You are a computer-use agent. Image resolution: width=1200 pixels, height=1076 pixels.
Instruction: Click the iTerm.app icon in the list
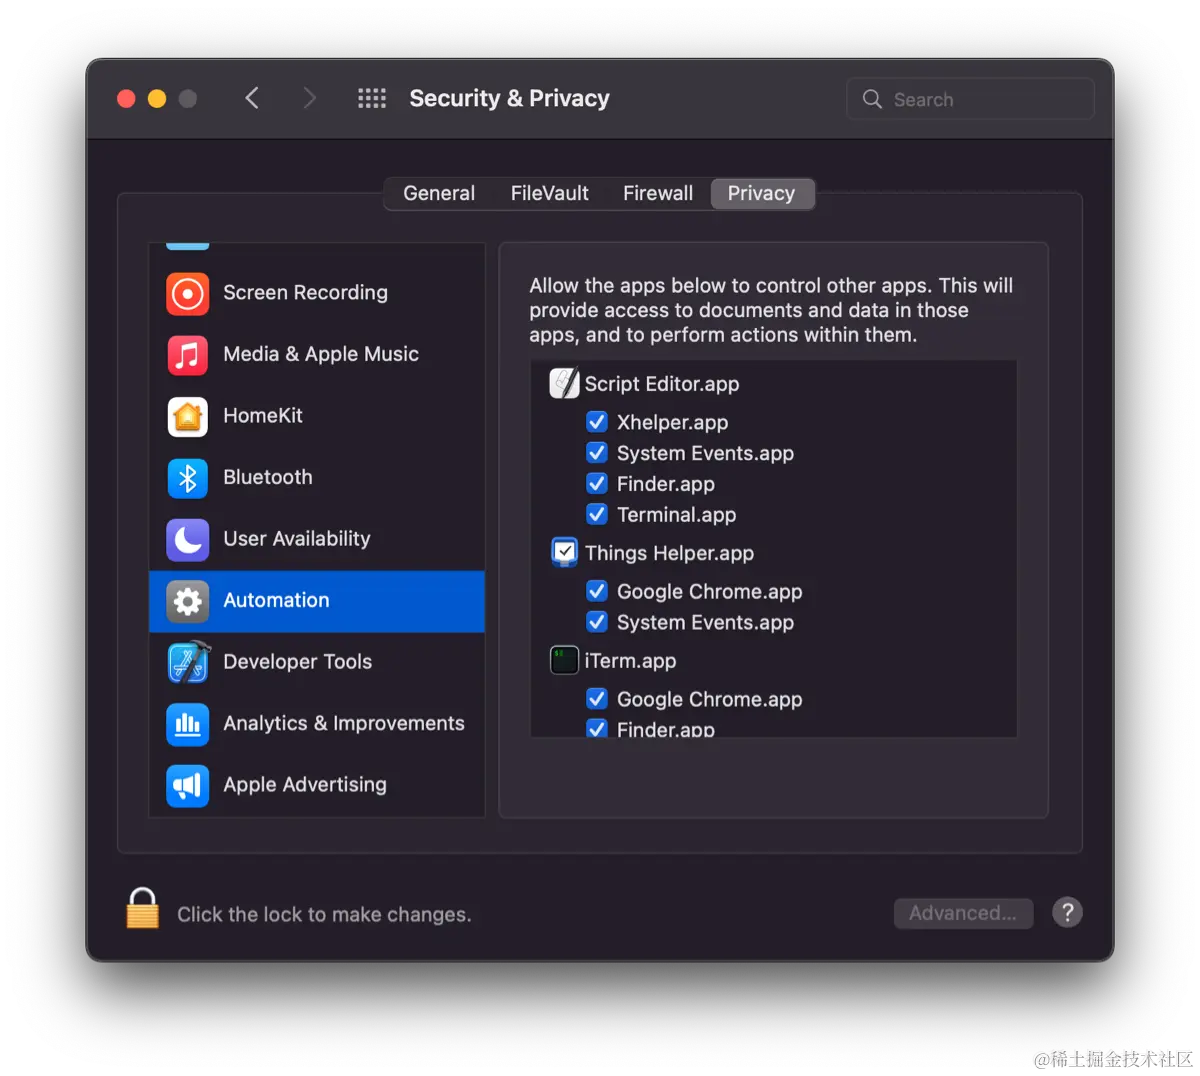563,660
